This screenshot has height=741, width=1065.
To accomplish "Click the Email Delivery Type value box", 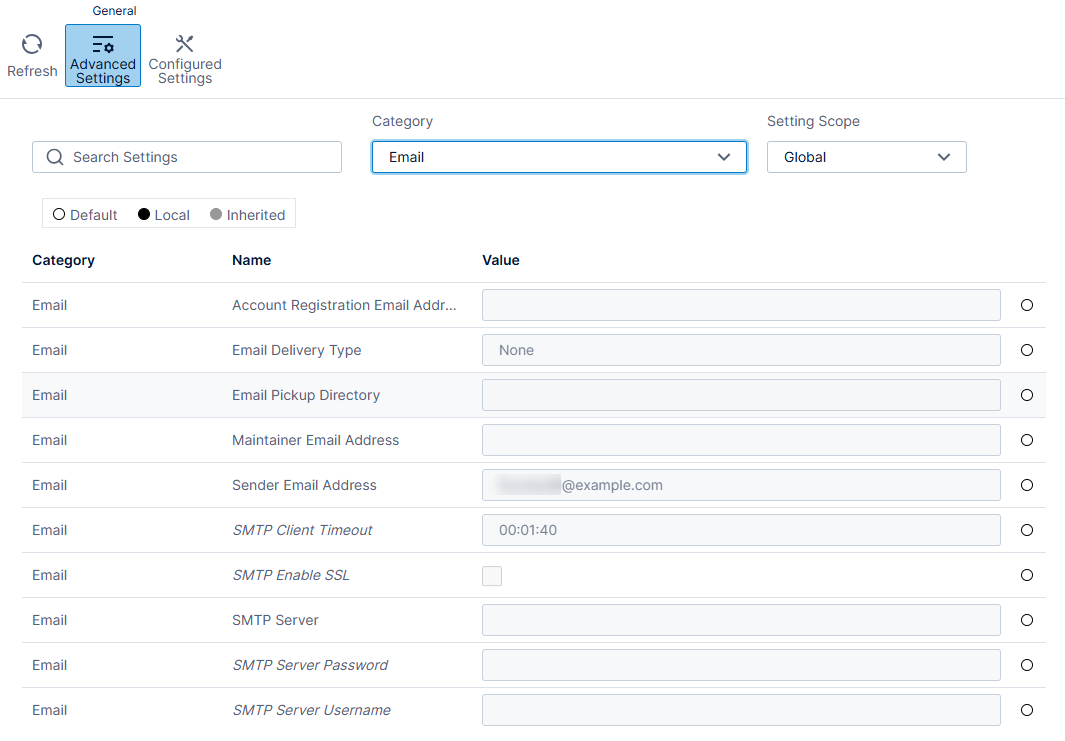I will (x=740, y=350).
